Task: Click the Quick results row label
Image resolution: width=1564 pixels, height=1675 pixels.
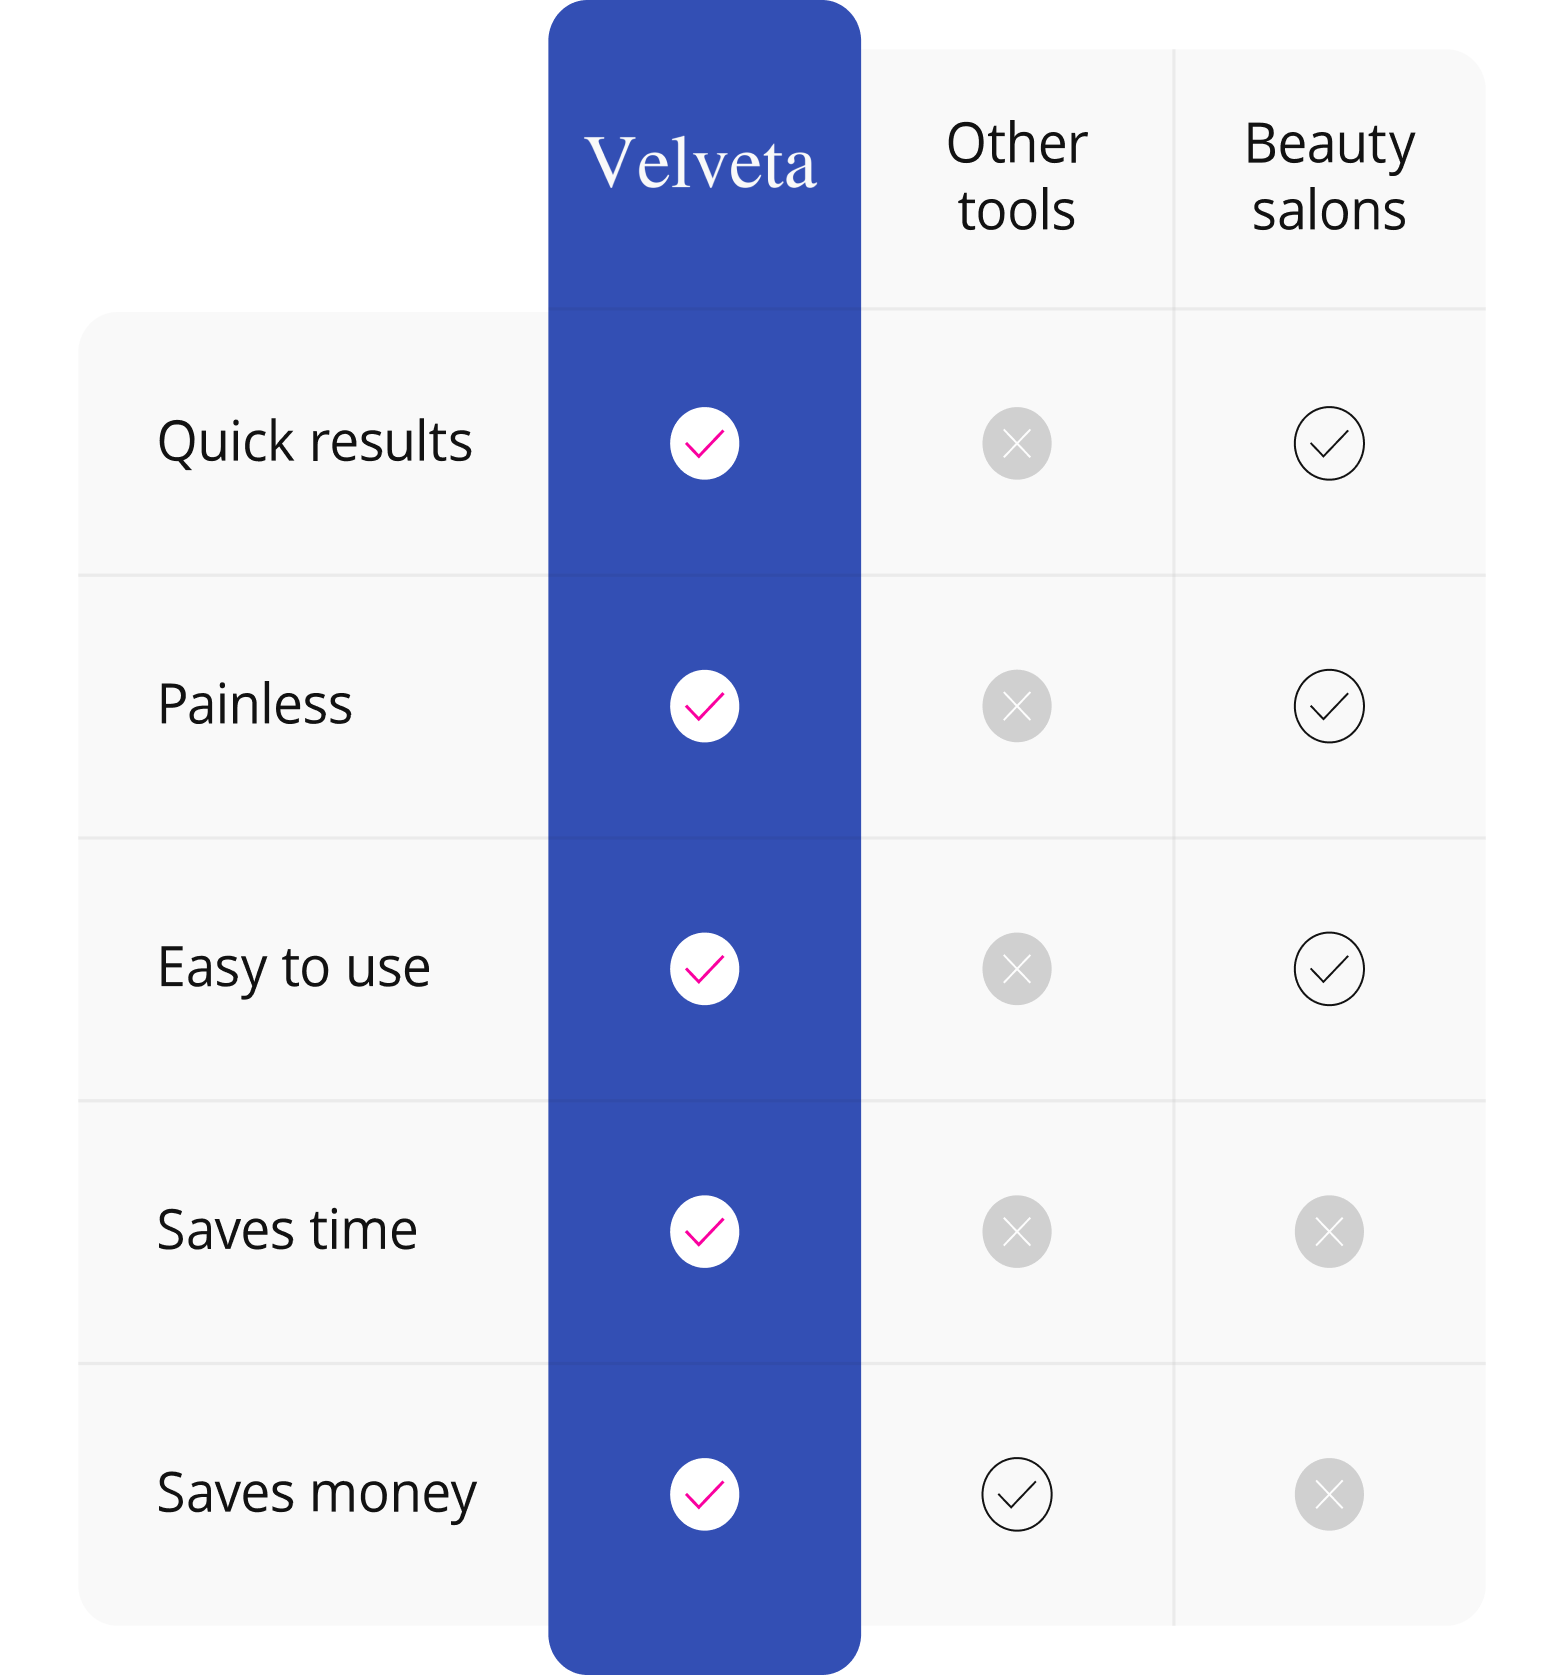Action: click(315, 442)
